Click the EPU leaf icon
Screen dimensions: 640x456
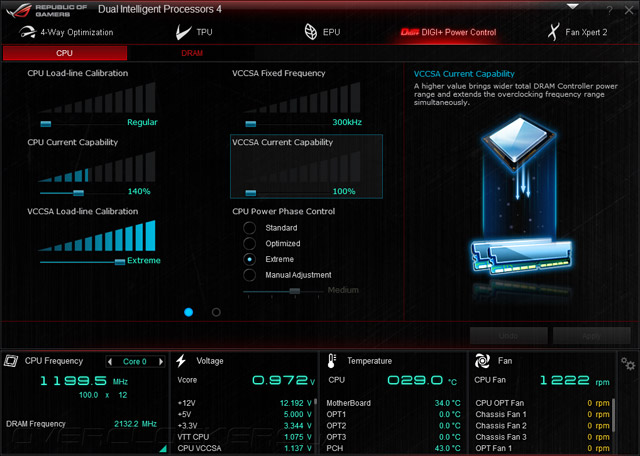click(311, 32)
